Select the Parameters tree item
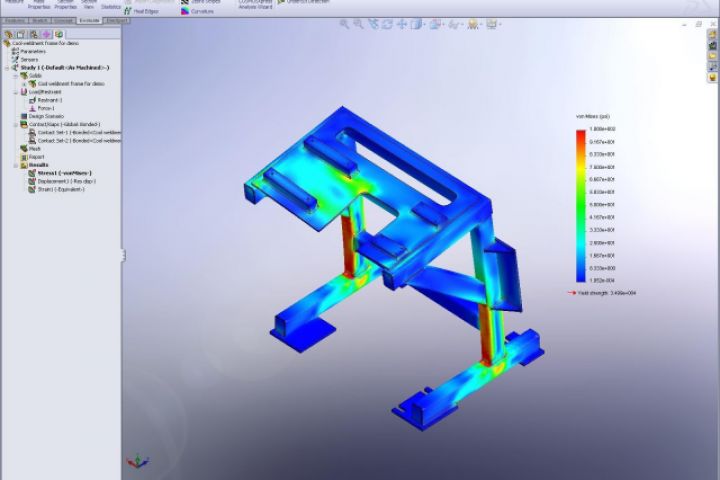Viewport: 720px width, 480px height. coord(28,51)
